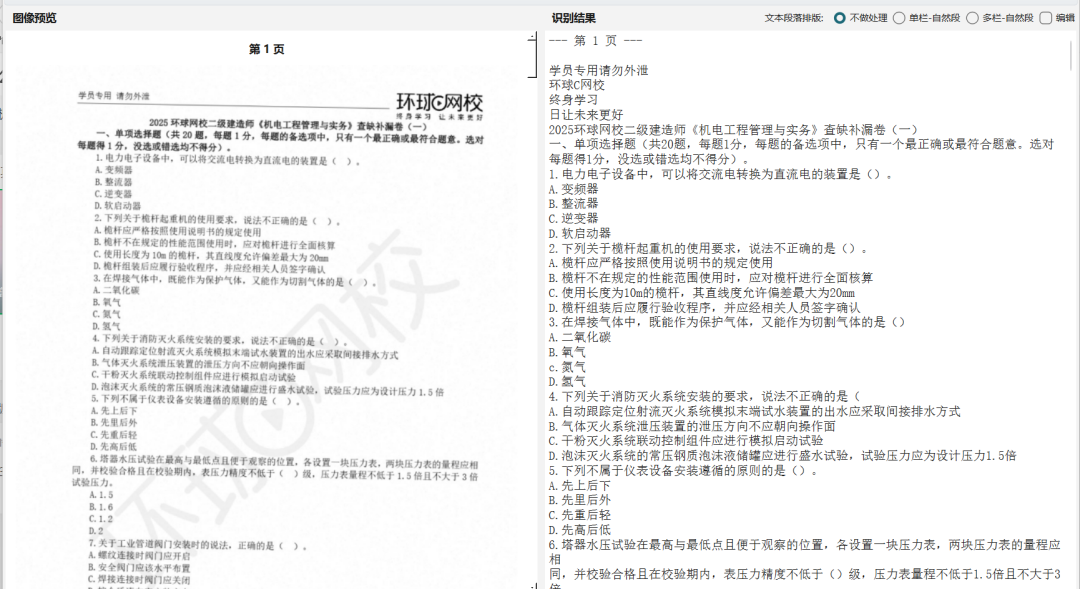Click 学员专用请勿外泄 in recognition results
Screen dimensions: 1080x589
click(599, 70)
